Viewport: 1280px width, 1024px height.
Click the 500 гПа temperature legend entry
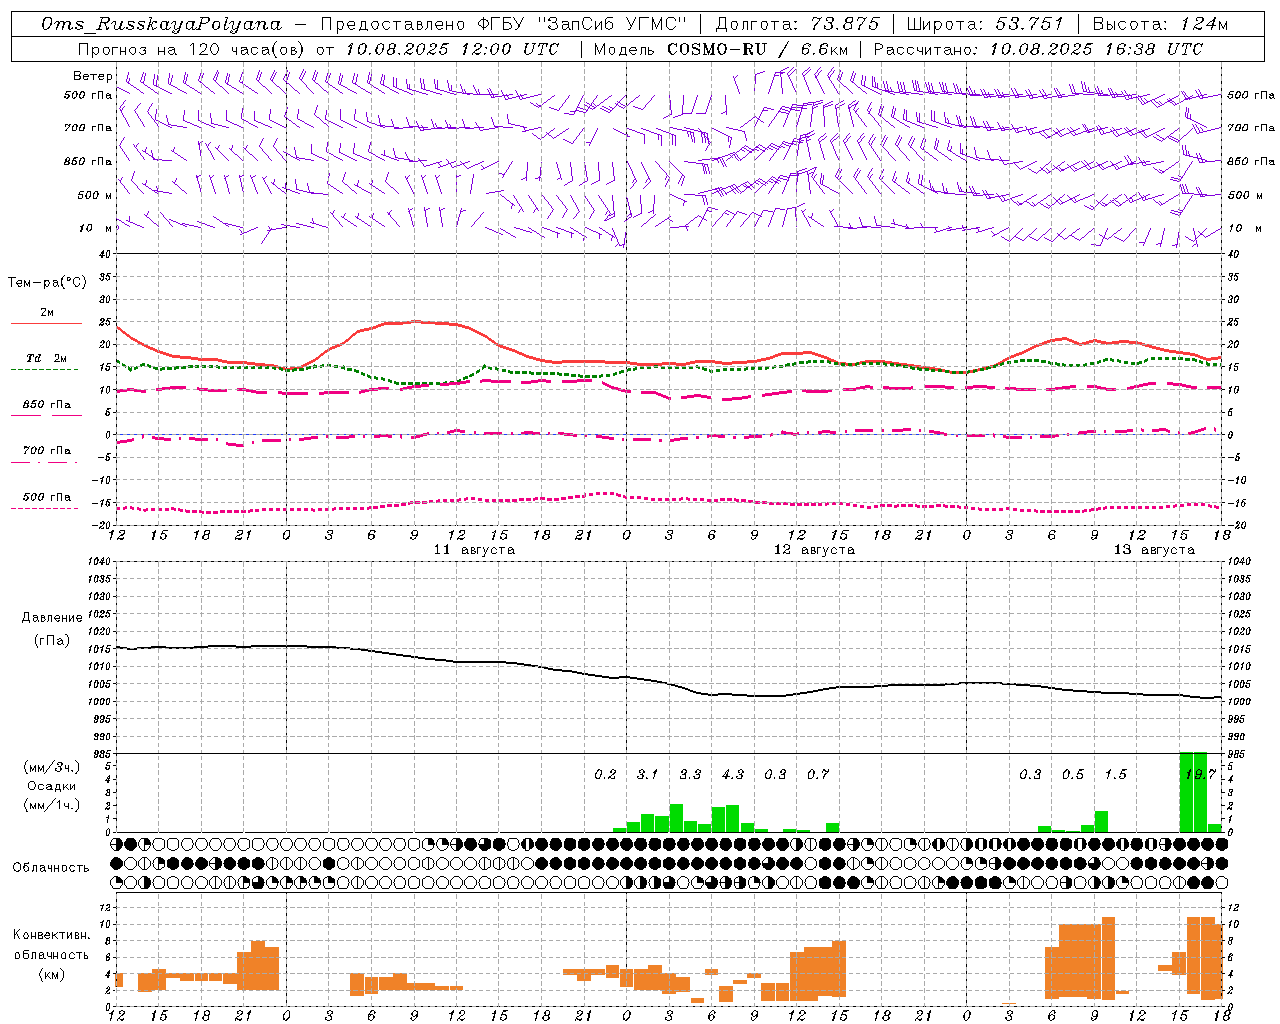pyautogui.click(x=46, y=500)
